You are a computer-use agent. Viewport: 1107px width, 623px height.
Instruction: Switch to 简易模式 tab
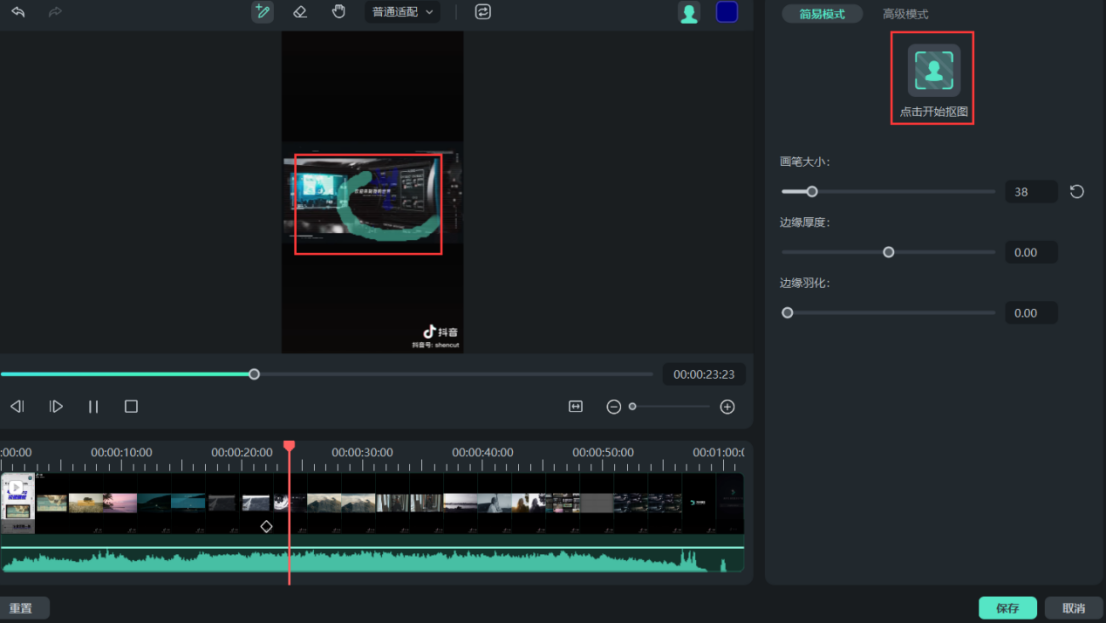point(822,14)
